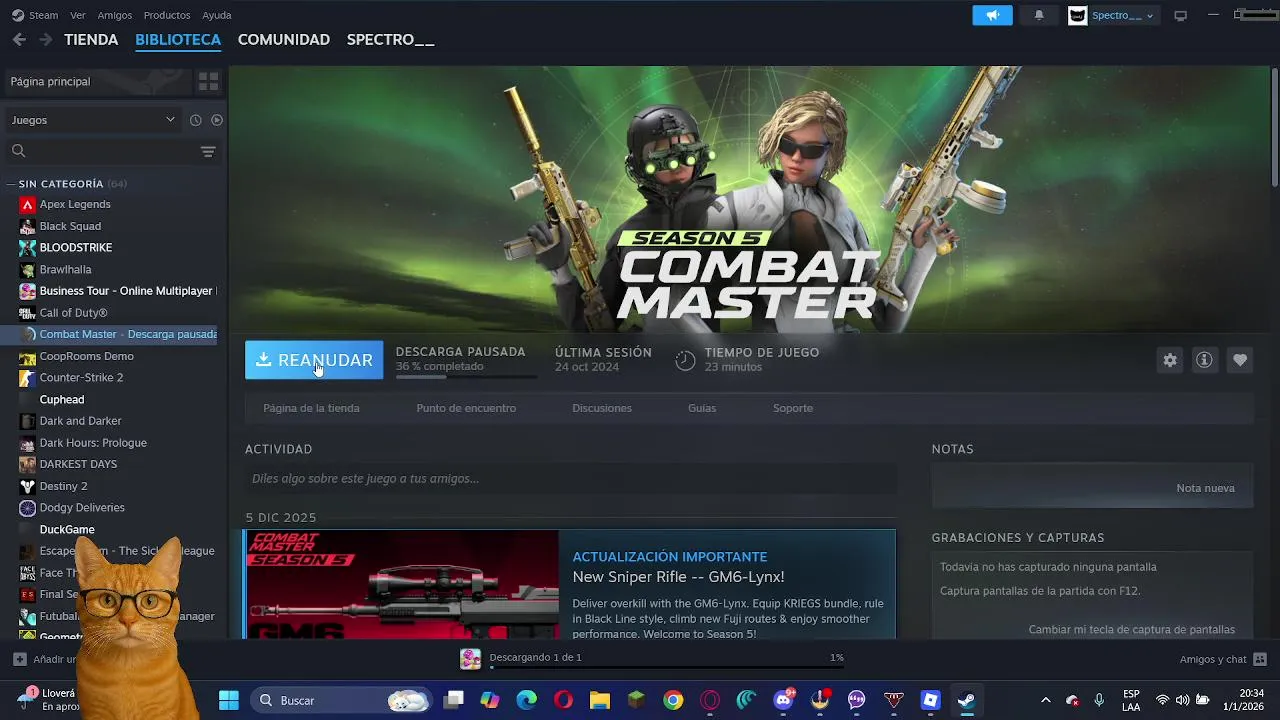Click the downloading game thumbnail icon
Screen dimensions: 1280x720
point(470,658)
